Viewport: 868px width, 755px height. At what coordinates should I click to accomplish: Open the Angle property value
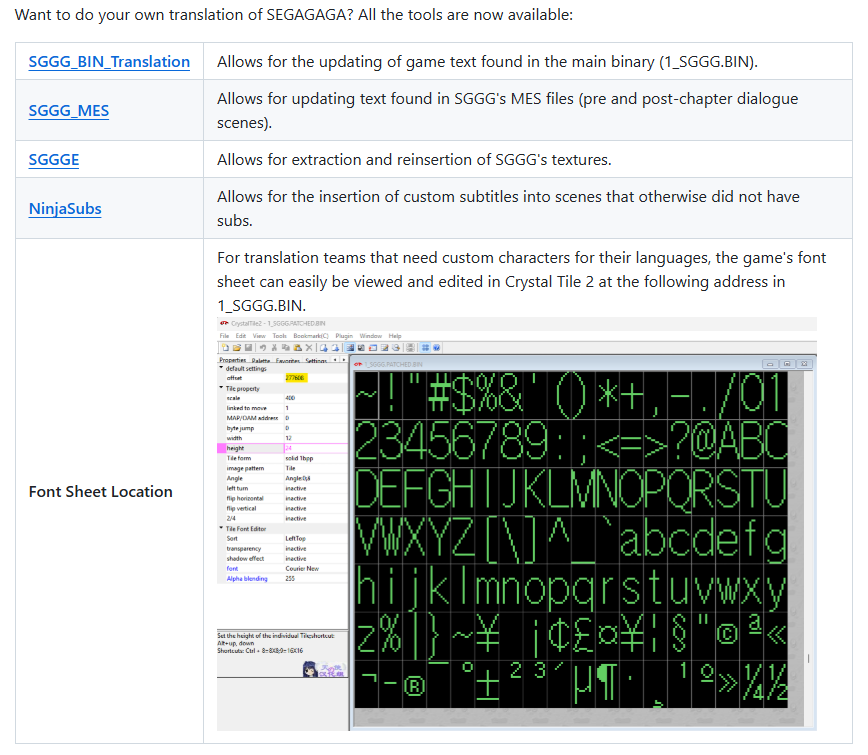point(298,478)
